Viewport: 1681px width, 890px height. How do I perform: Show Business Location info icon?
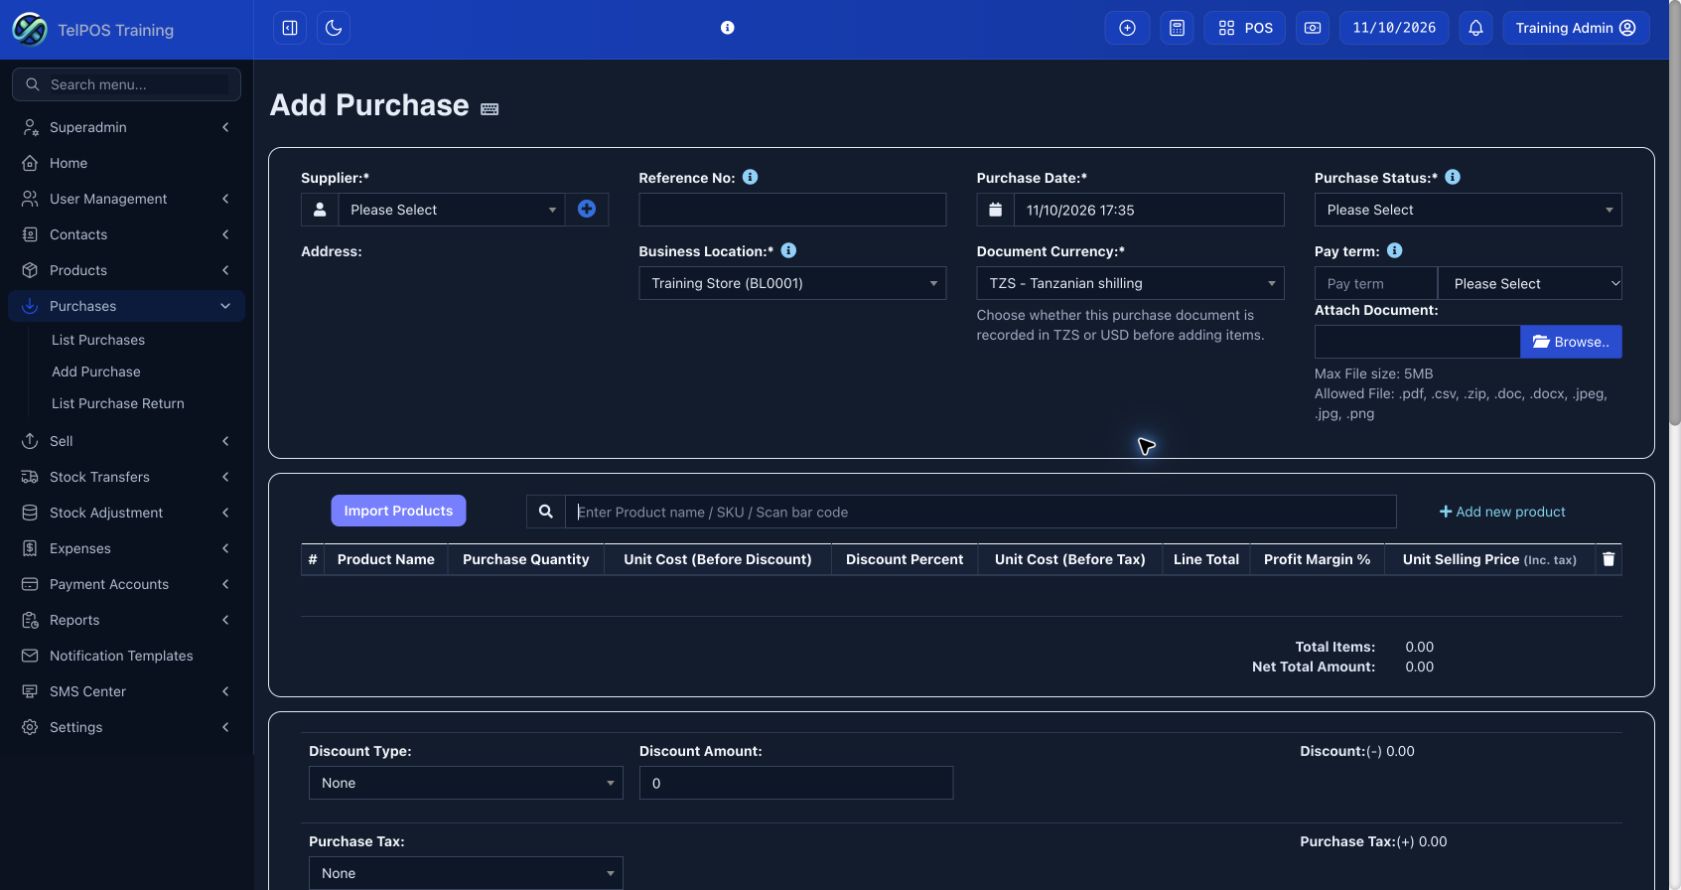click(x=789, y=251)
